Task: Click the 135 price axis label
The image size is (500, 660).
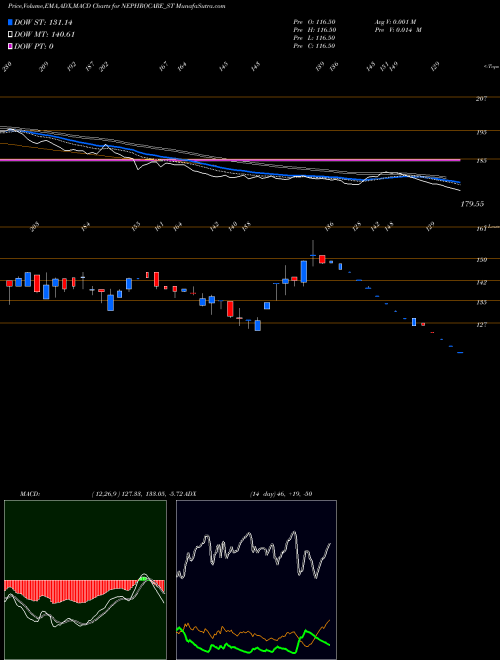Action: (481, 302)
